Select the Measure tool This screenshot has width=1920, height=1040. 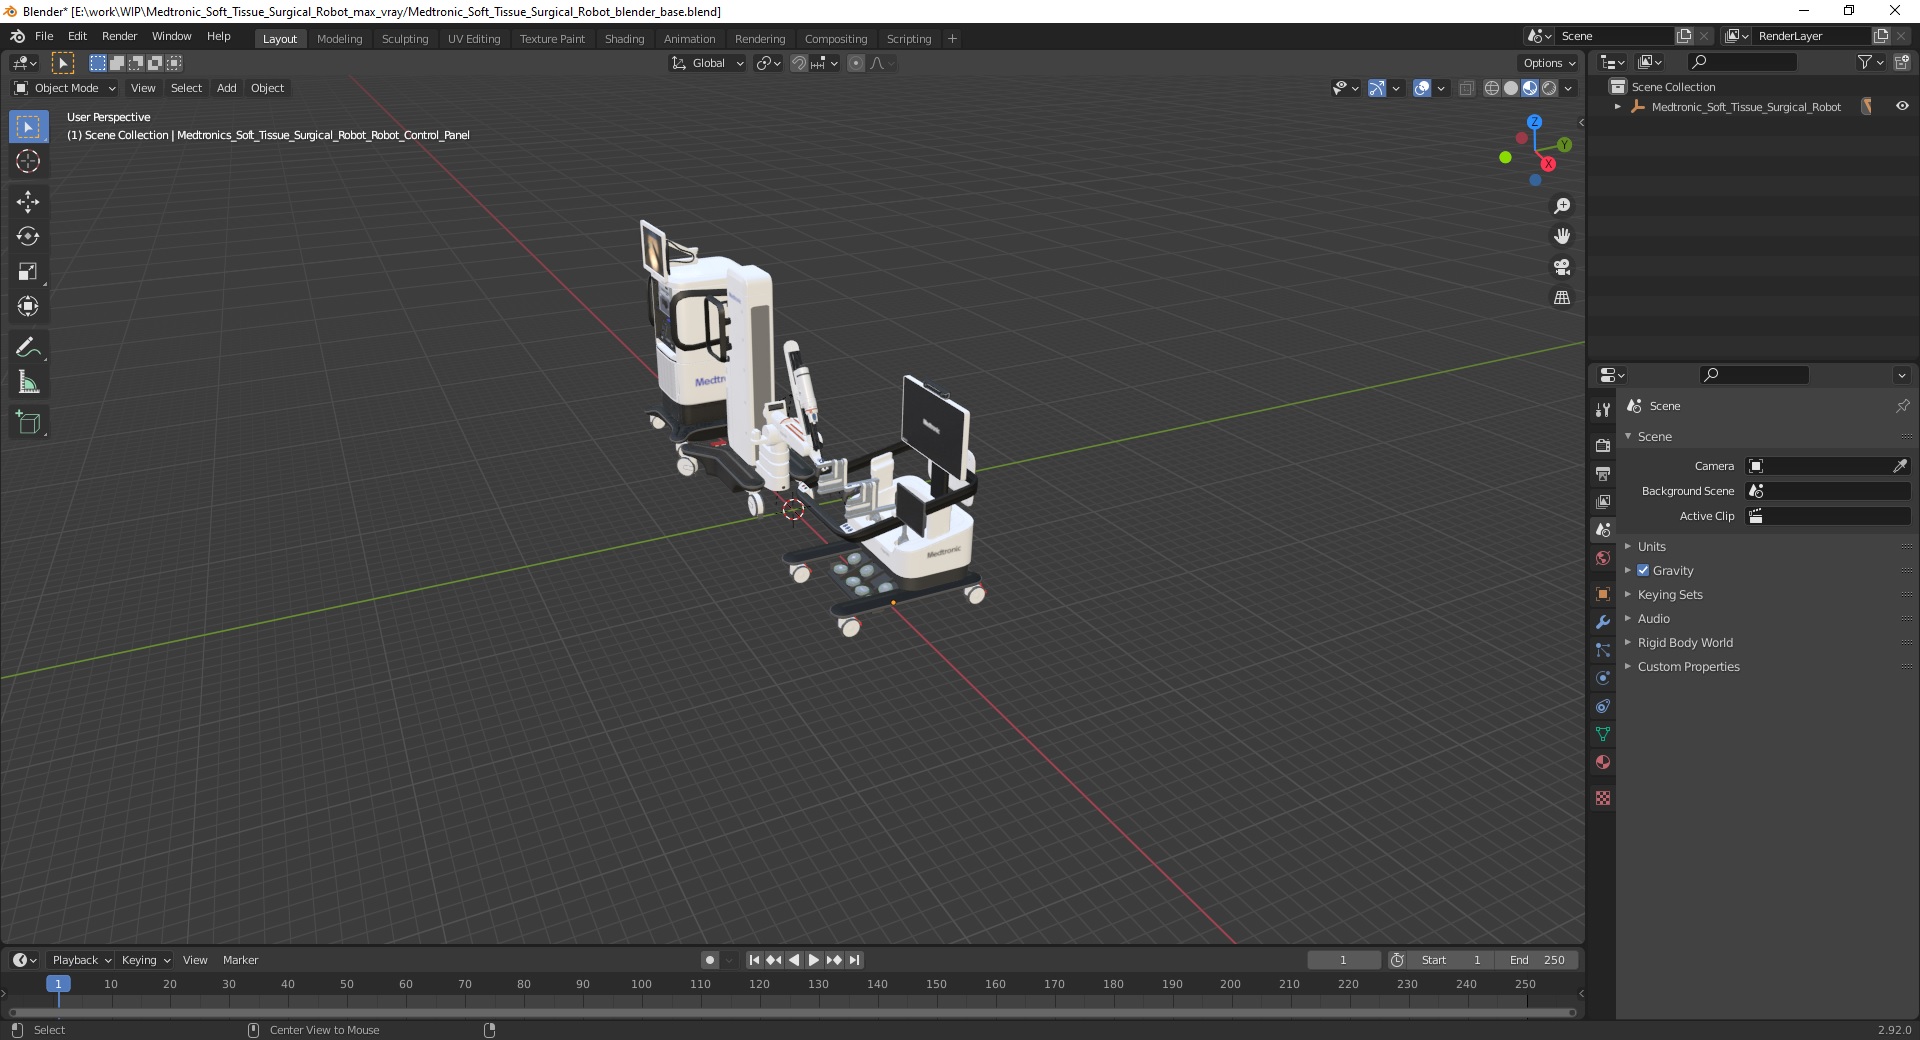click(x=28, y=383)
